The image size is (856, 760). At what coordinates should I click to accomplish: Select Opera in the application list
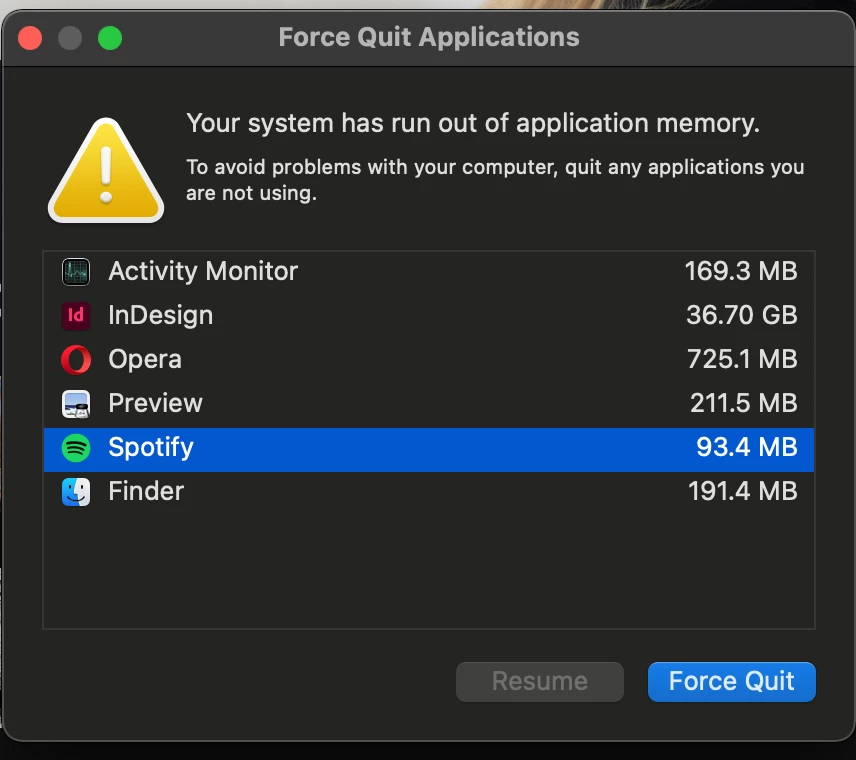tap(145, 360)
